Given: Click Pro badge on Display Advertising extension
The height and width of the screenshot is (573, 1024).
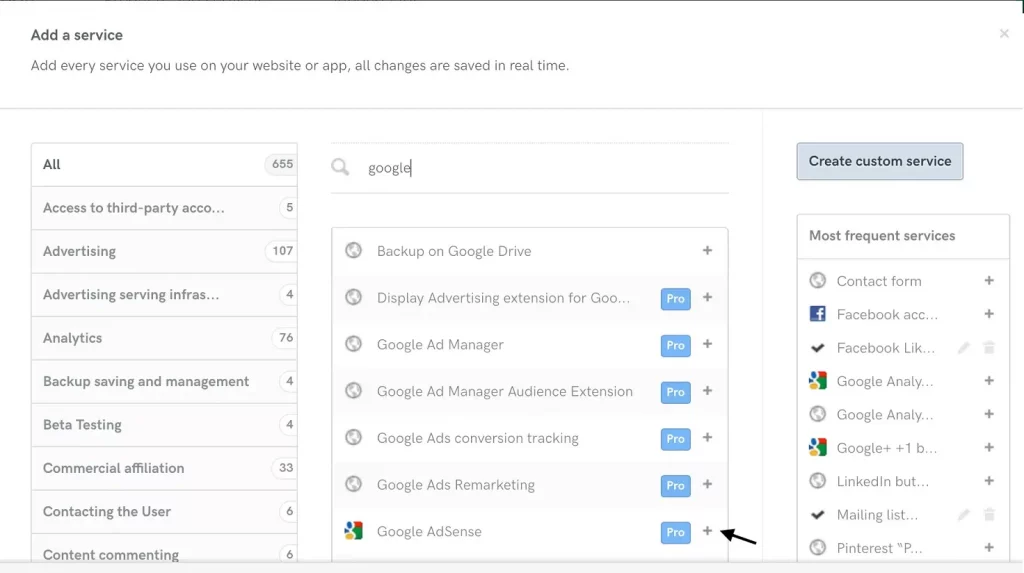Looking at the screenshot, I should pos(675,299).
